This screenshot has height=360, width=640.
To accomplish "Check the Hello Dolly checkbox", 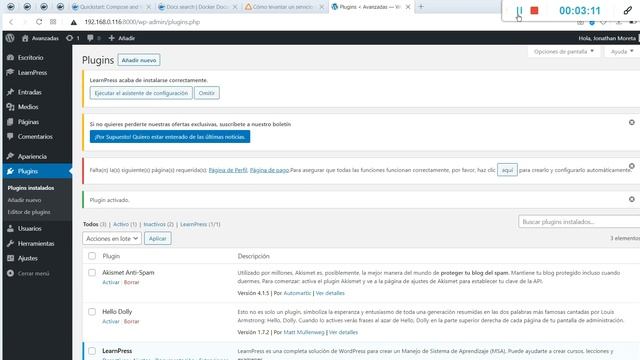I will point(92,311).
